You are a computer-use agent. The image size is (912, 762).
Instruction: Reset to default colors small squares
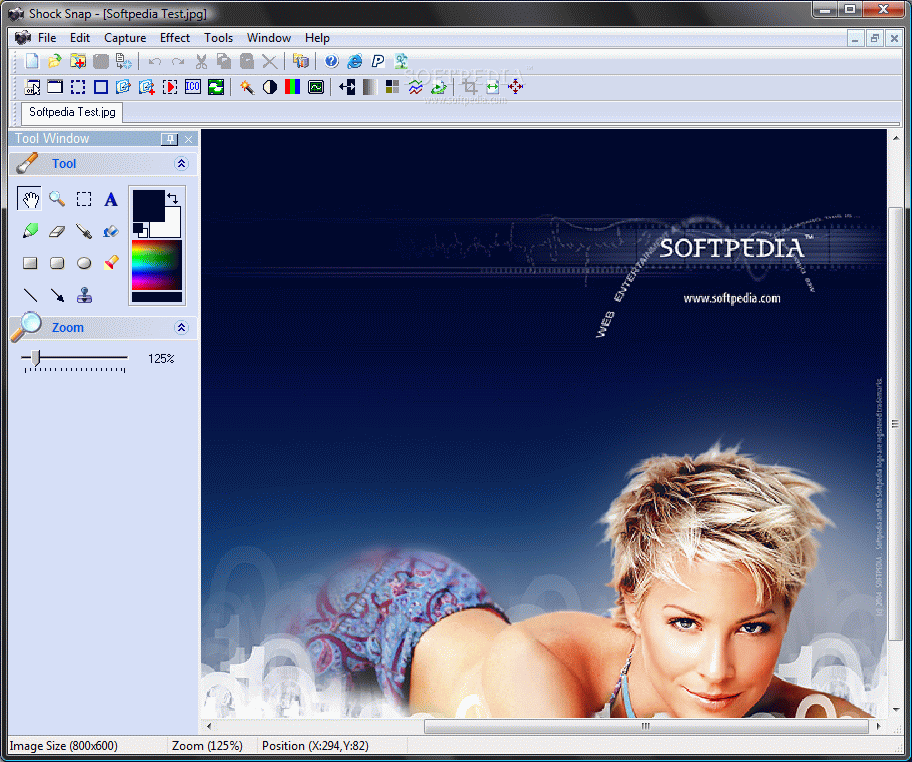point(140,229)
